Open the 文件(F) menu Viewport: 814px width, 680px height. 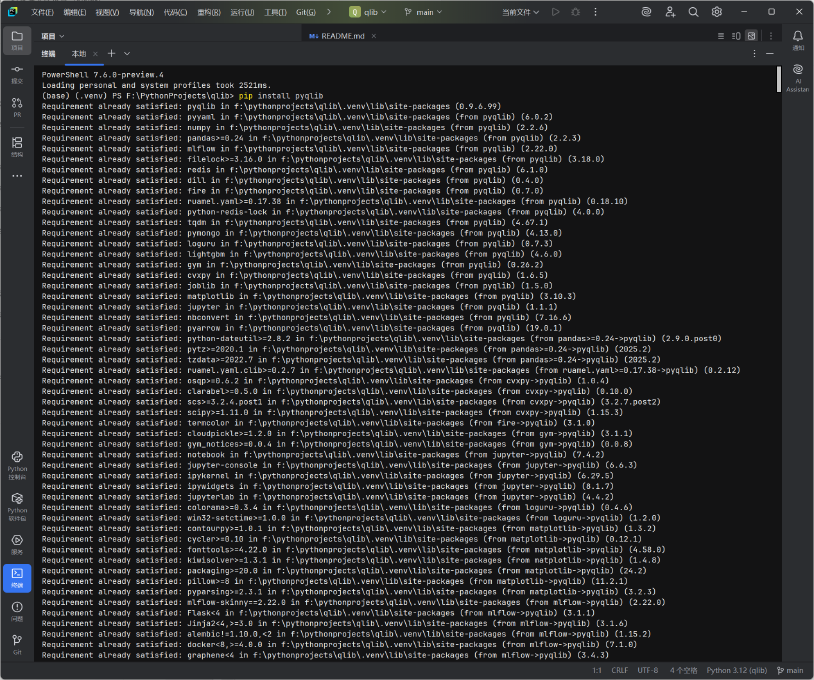(43, 12)
